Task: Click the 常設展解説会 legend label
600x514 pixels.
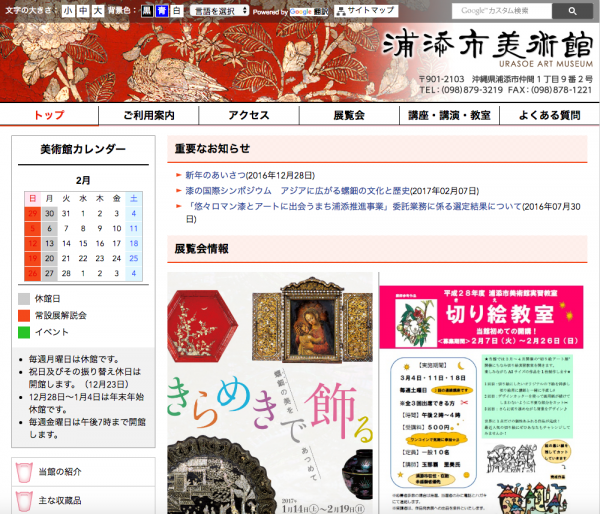Action: (60, 315)
